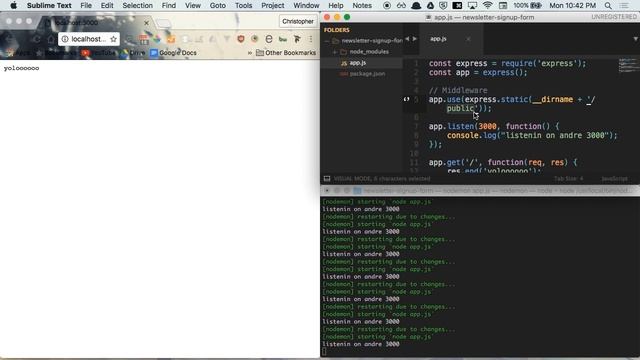Click the line with console.log listenin message

(x=532, y=136)
